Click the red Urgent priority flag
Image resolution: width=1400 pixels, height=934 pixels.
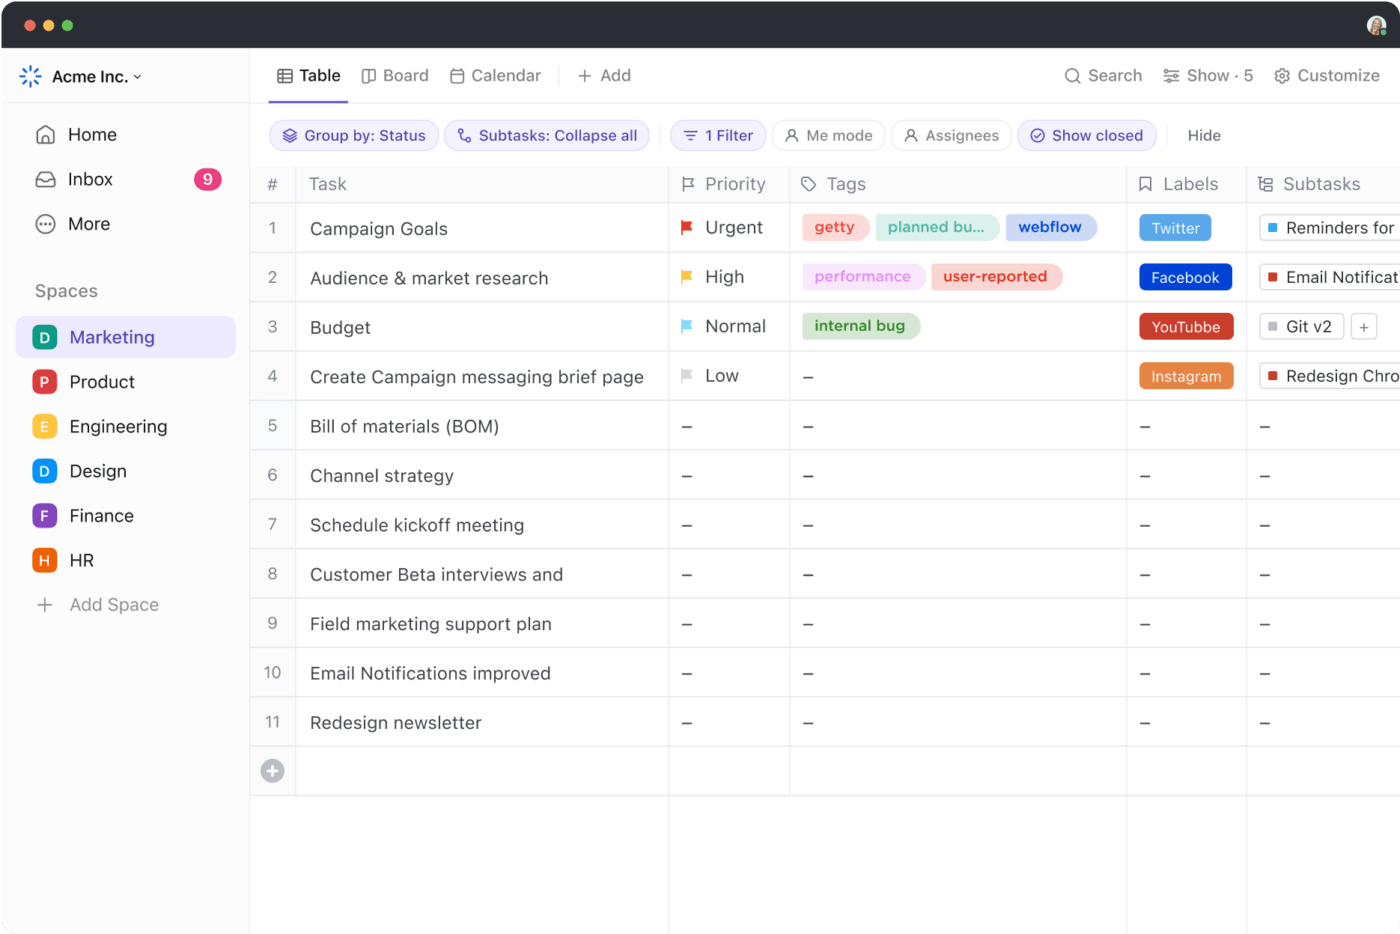tap(687, 228)
